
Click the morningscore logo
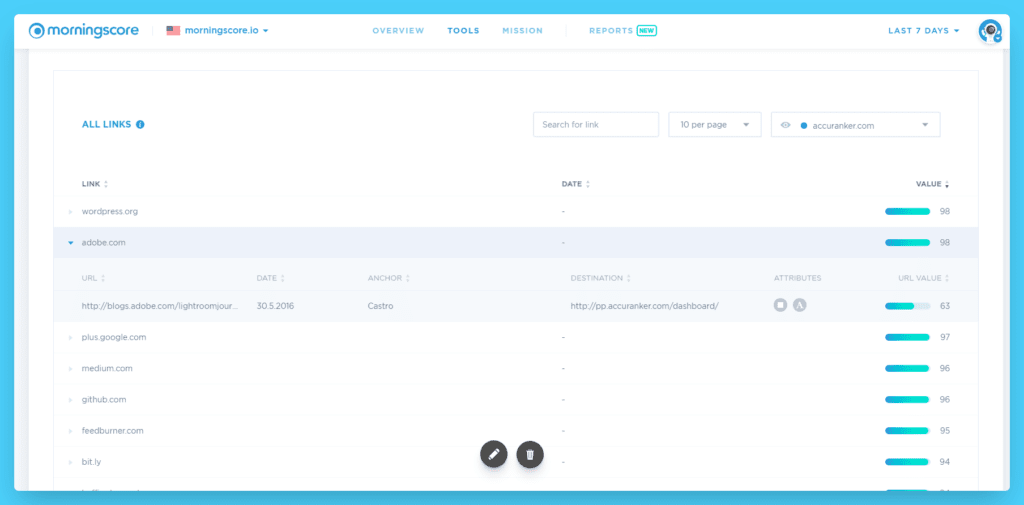84,31
